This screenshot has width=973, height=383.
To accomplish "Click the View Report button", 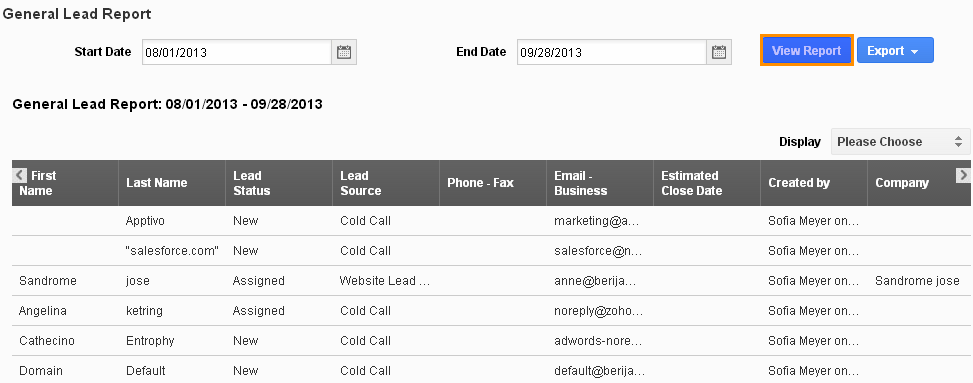I will [807, 51].
